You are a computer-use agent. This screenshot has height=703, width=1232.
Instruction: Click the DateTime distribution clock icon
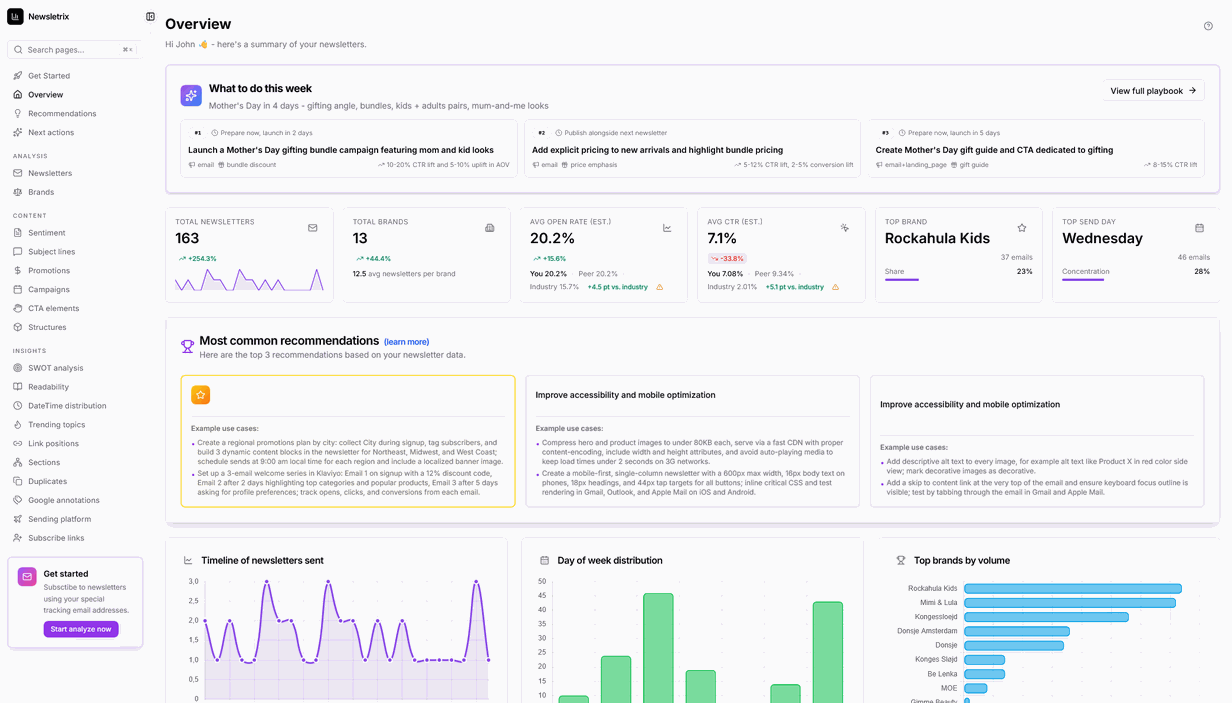click(18, 406)
